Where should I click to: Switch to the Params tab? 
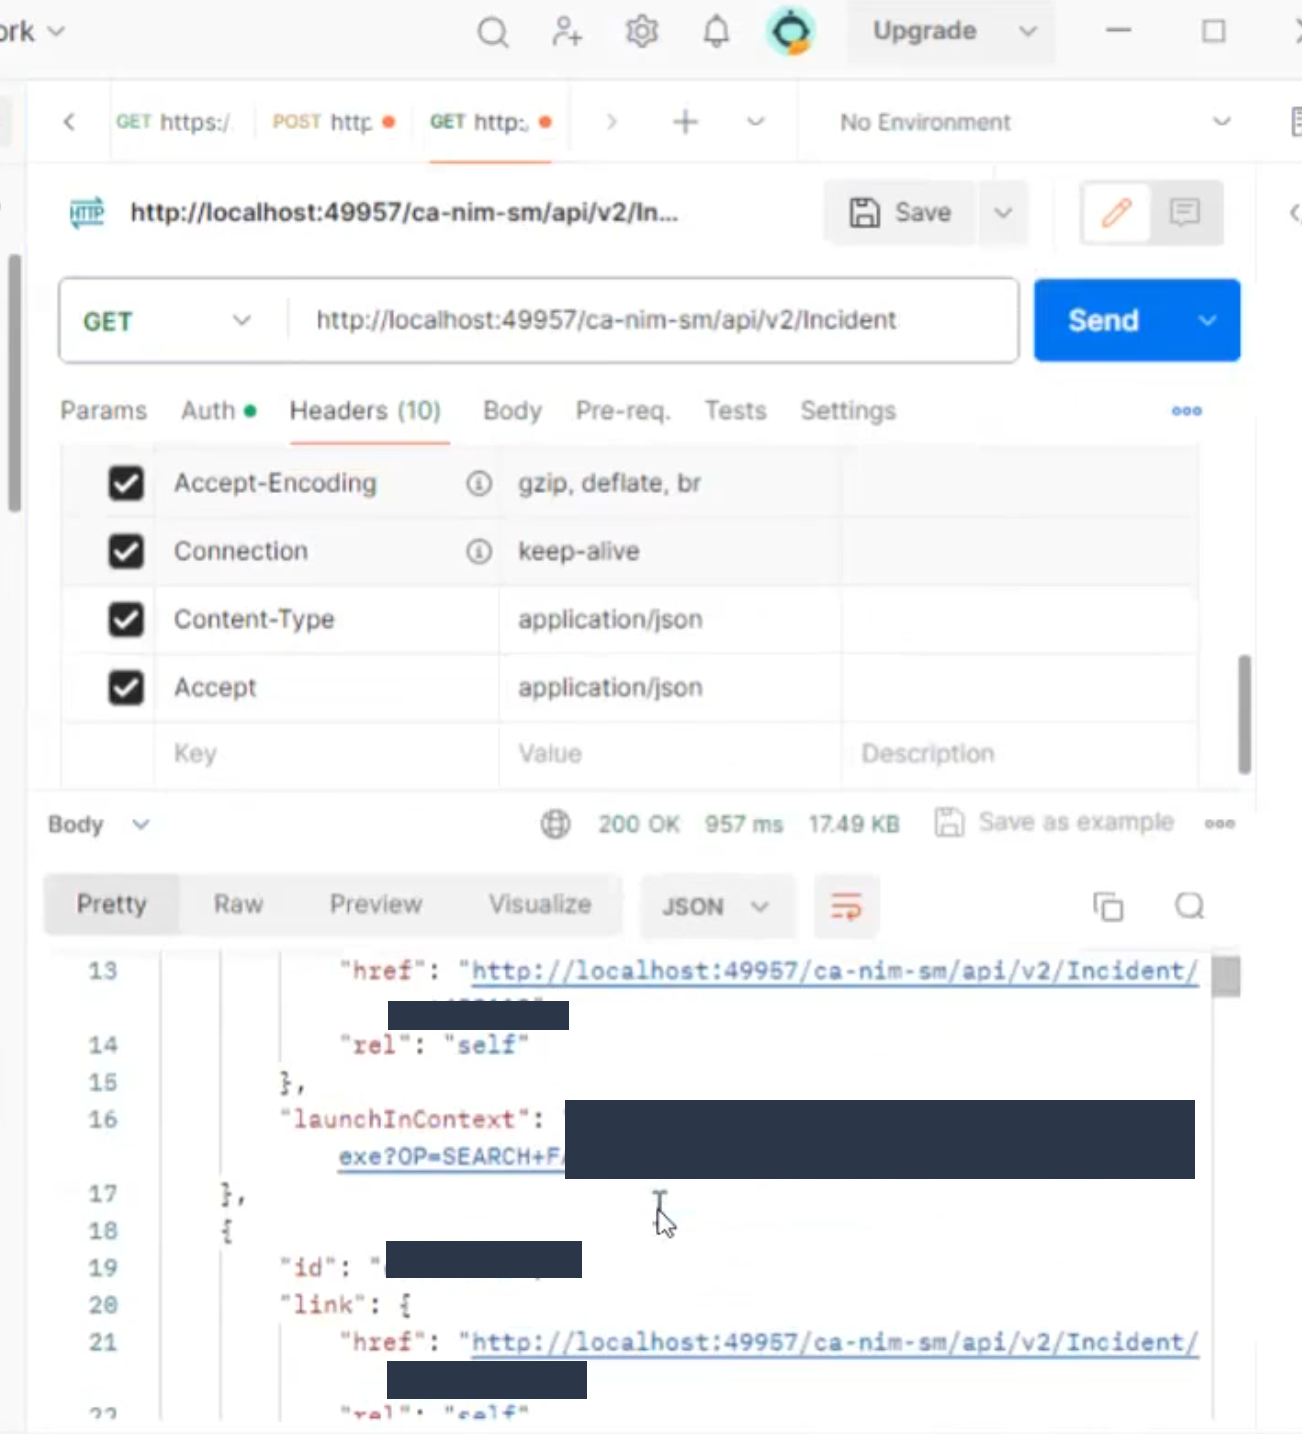(x=103, y=411)
